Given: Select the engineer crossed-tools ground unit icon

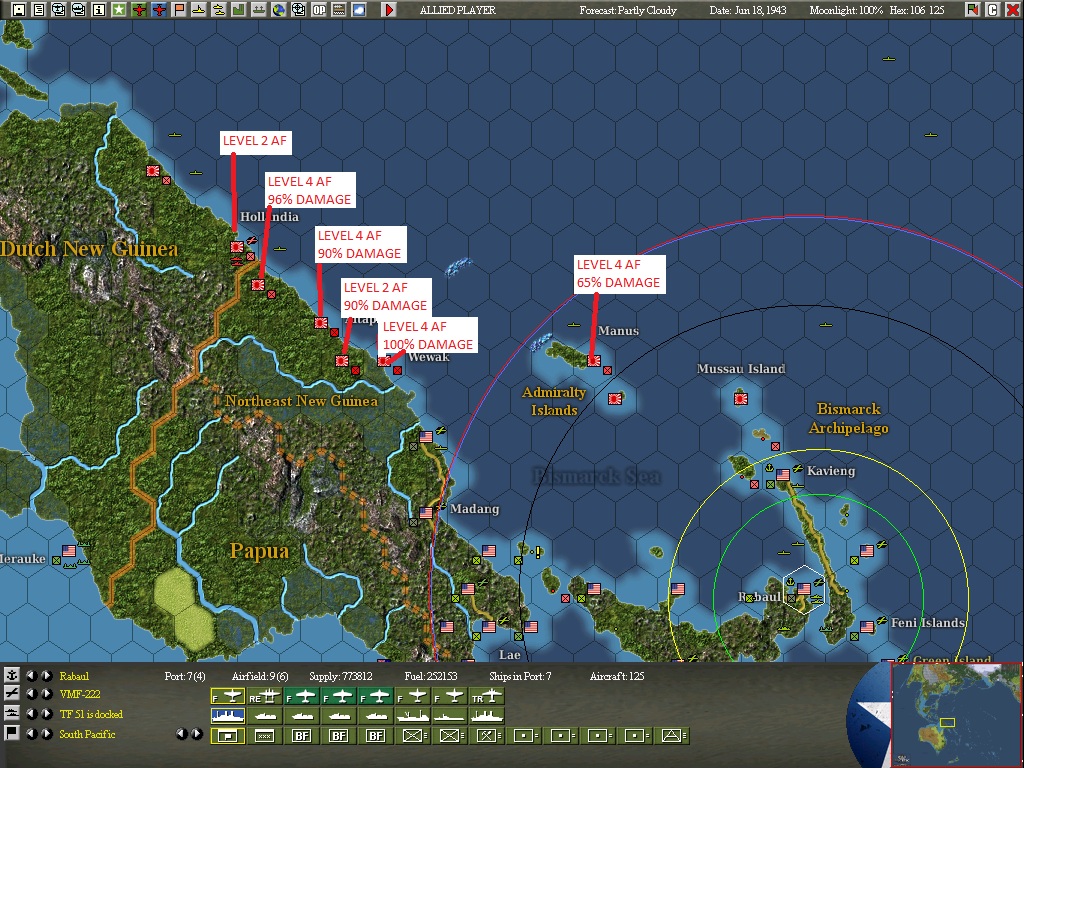Looking at the screenshot, I should pyautogui.click(x=487, y=736).
